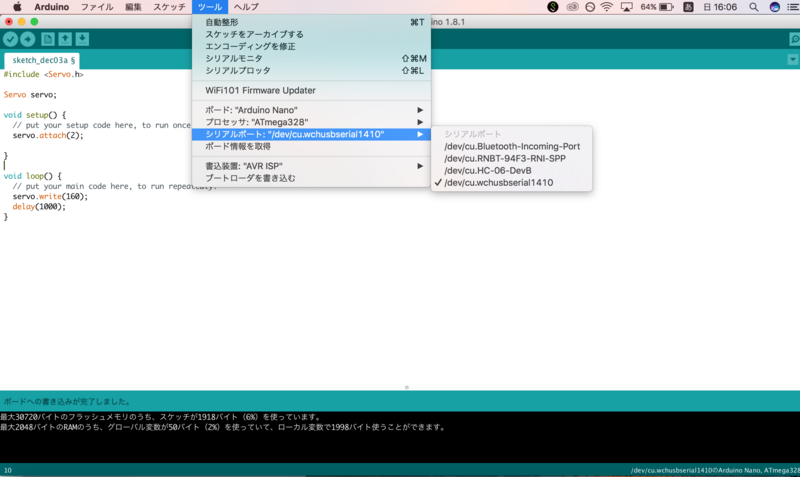Screen dimensions: 800x477
Task: Click the editor/console divider handle dot
Action: pyautogui.click(x=407, y=387)
